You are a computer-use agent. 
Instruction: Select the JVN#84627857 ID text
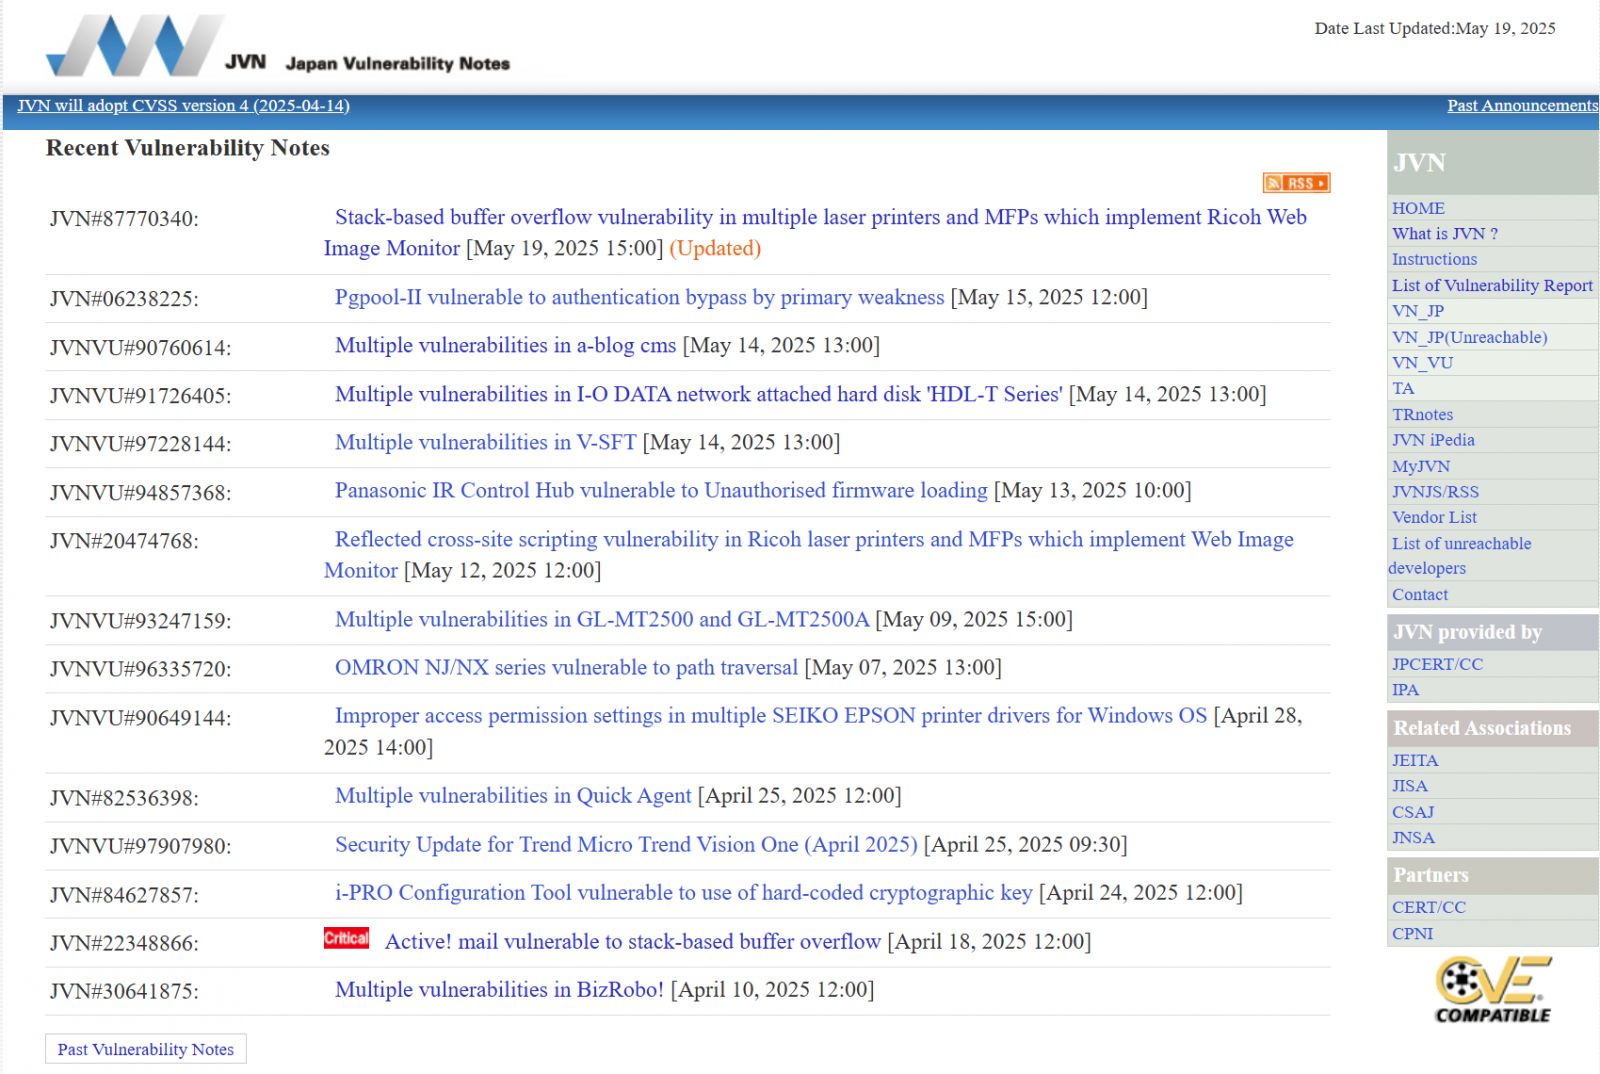(x=124, y=895)
